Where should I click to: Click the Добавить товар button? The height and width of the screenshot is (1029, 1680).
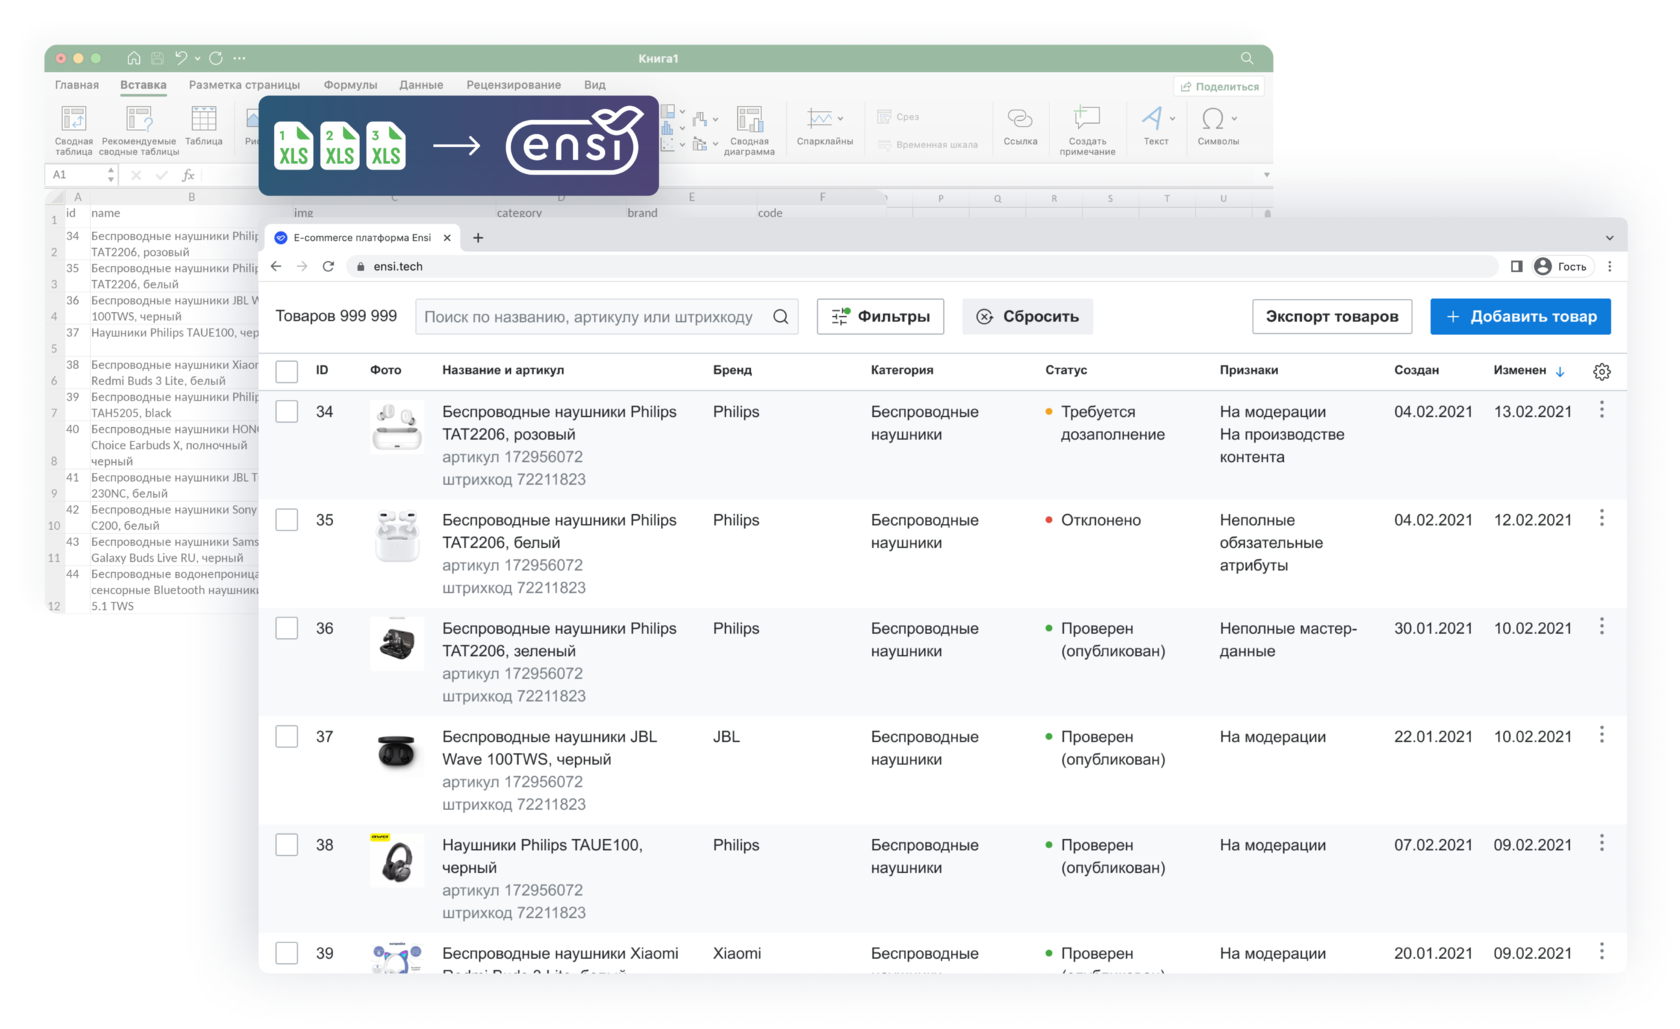point(1520,316)
